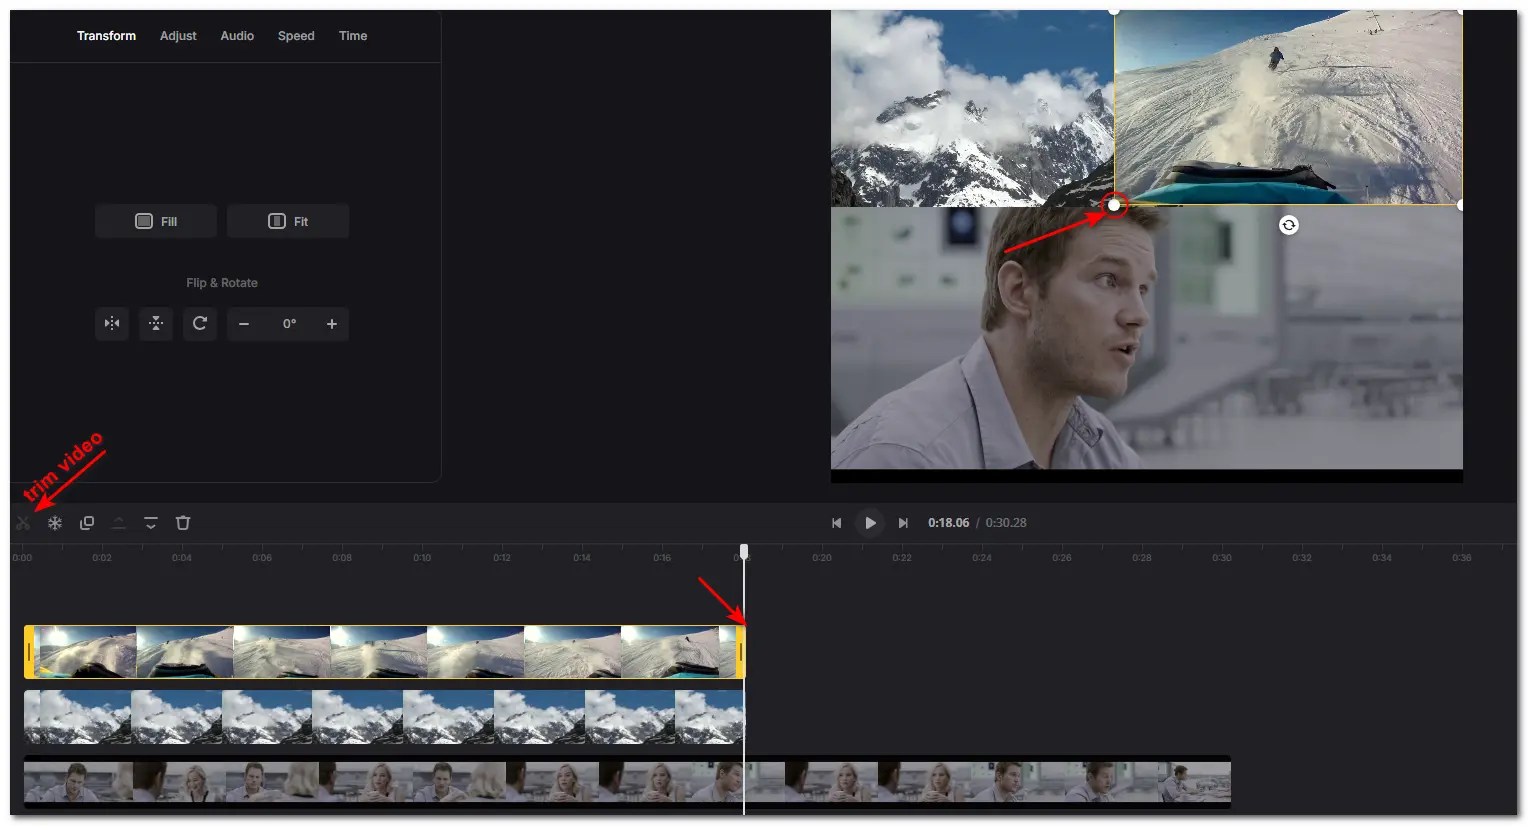This screenshot has width=1528, height=826.
Task: Click the Flip & Rotate label
Action: click(x=222, y=283)
